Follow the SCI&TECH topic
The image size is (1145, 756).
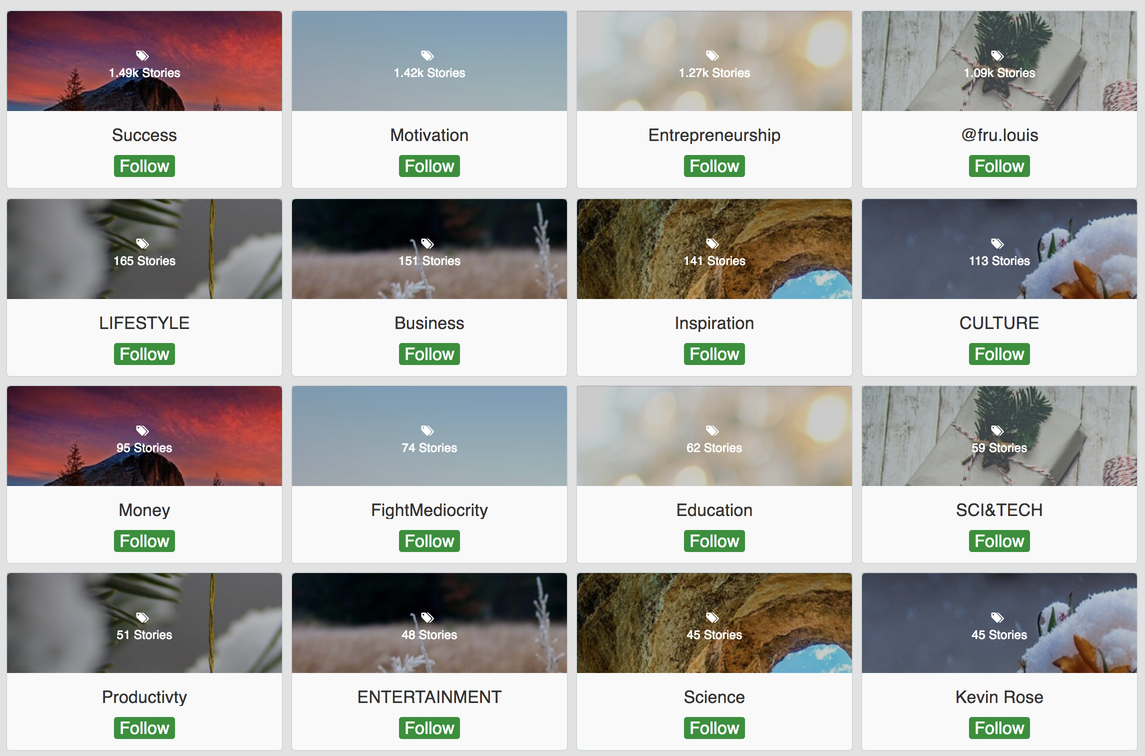999,541
